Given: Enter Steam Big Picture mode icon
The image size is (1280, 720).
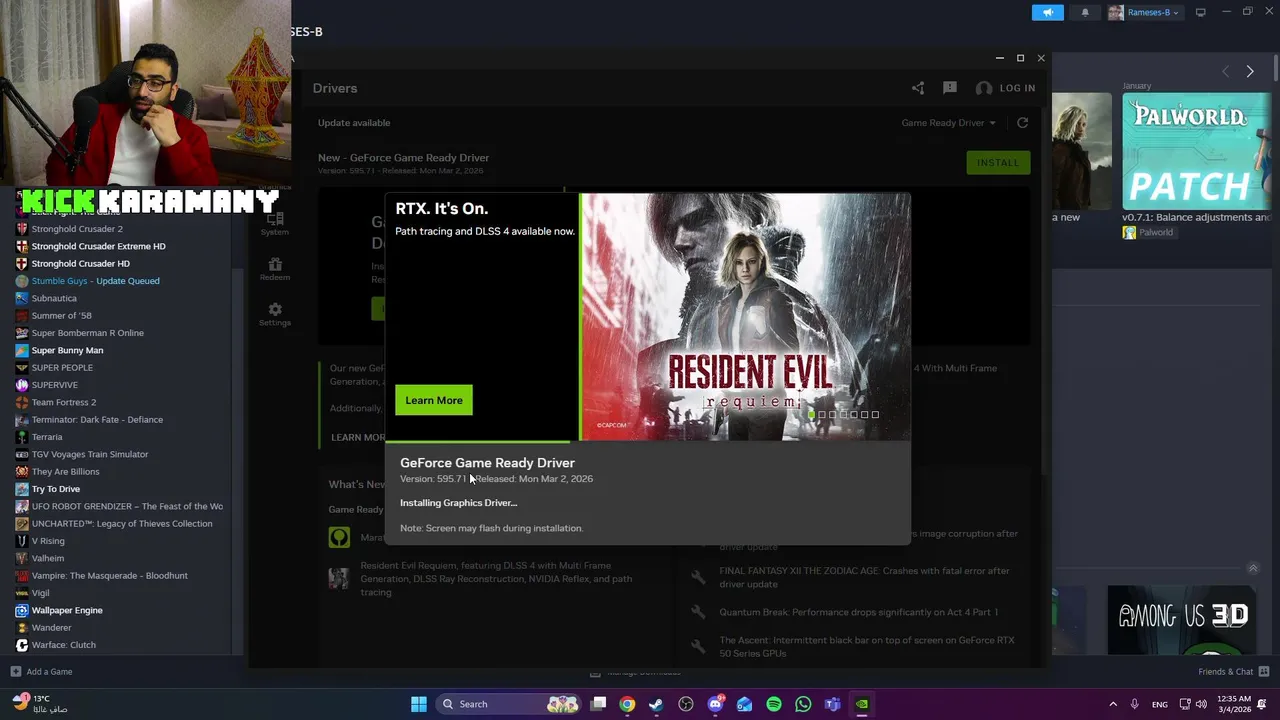Looking at the screenshot, I should (x=1200, y=12).
